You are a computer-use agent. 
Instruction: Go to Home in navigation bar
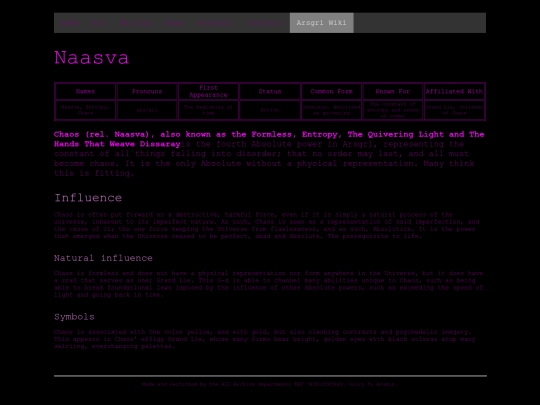pos(70,23)
